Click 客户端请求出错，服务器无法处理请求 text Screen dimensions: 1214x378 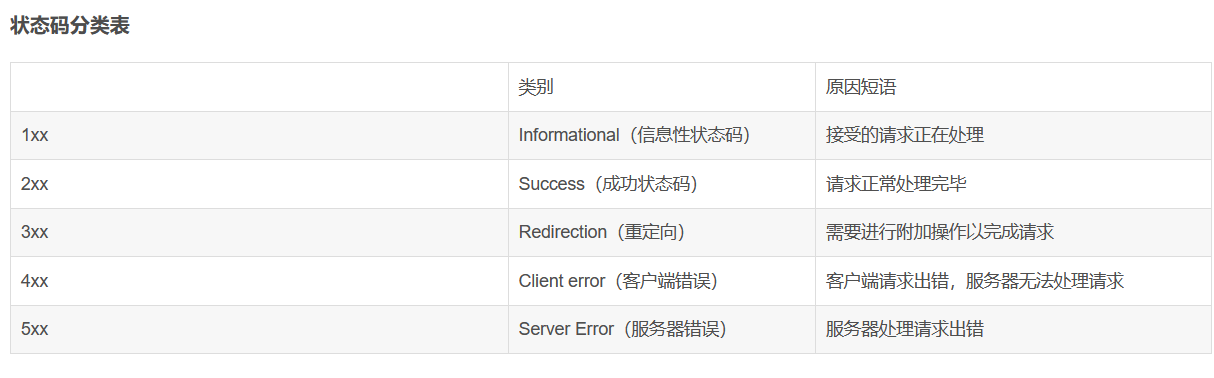pos(975,281)
